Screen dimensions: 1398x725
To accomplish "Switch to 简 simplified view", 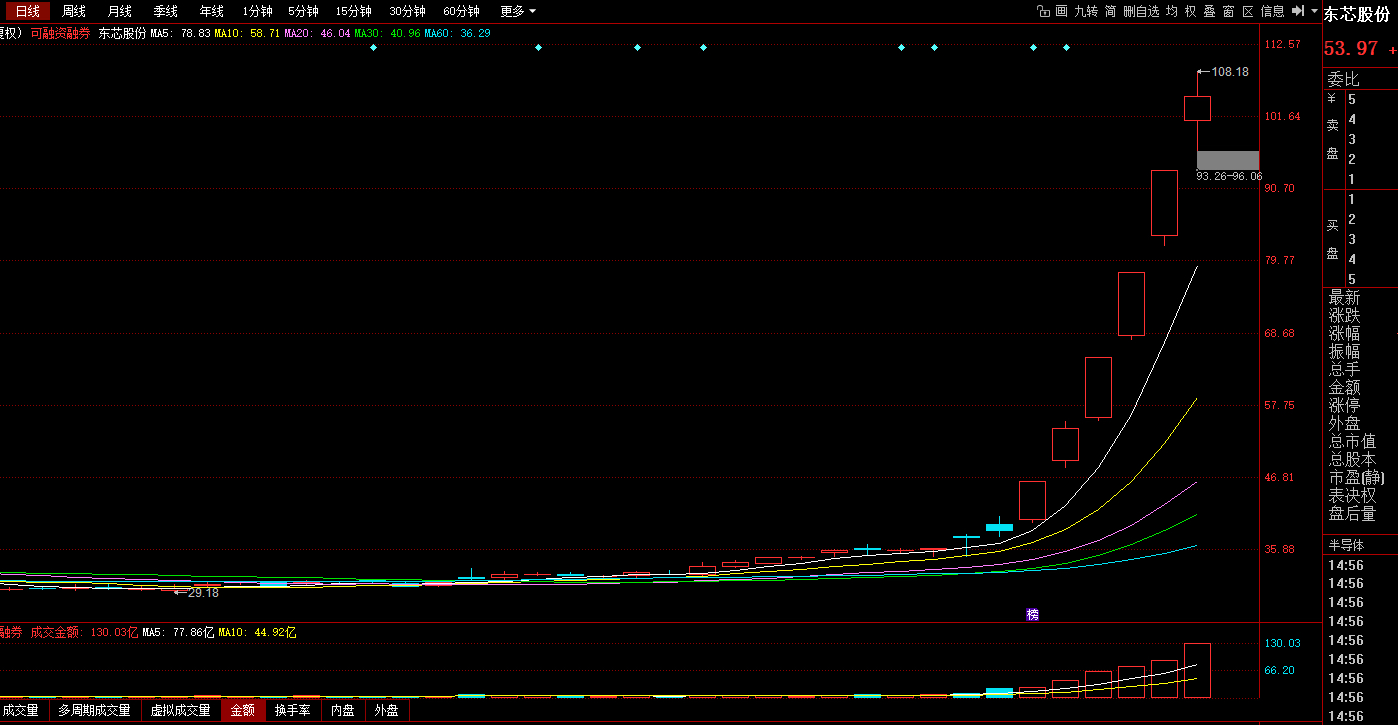I will (1110, 11).
